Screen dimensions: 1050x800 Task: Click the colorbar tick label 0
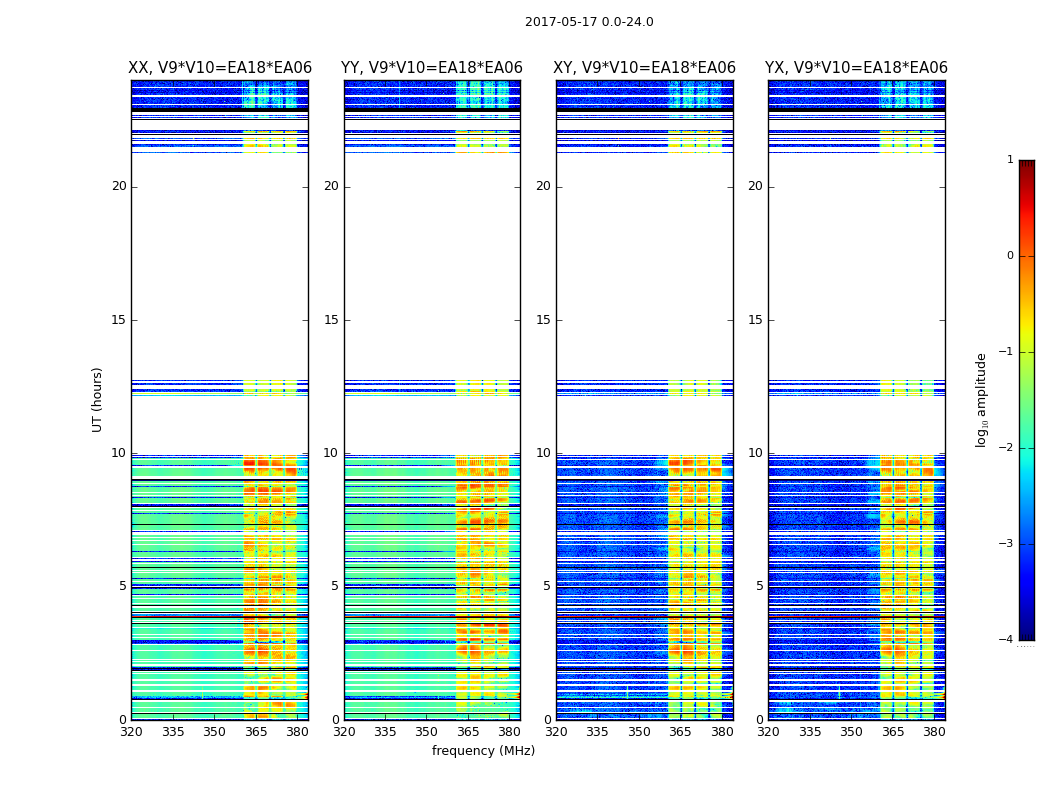coord(1010,256)
